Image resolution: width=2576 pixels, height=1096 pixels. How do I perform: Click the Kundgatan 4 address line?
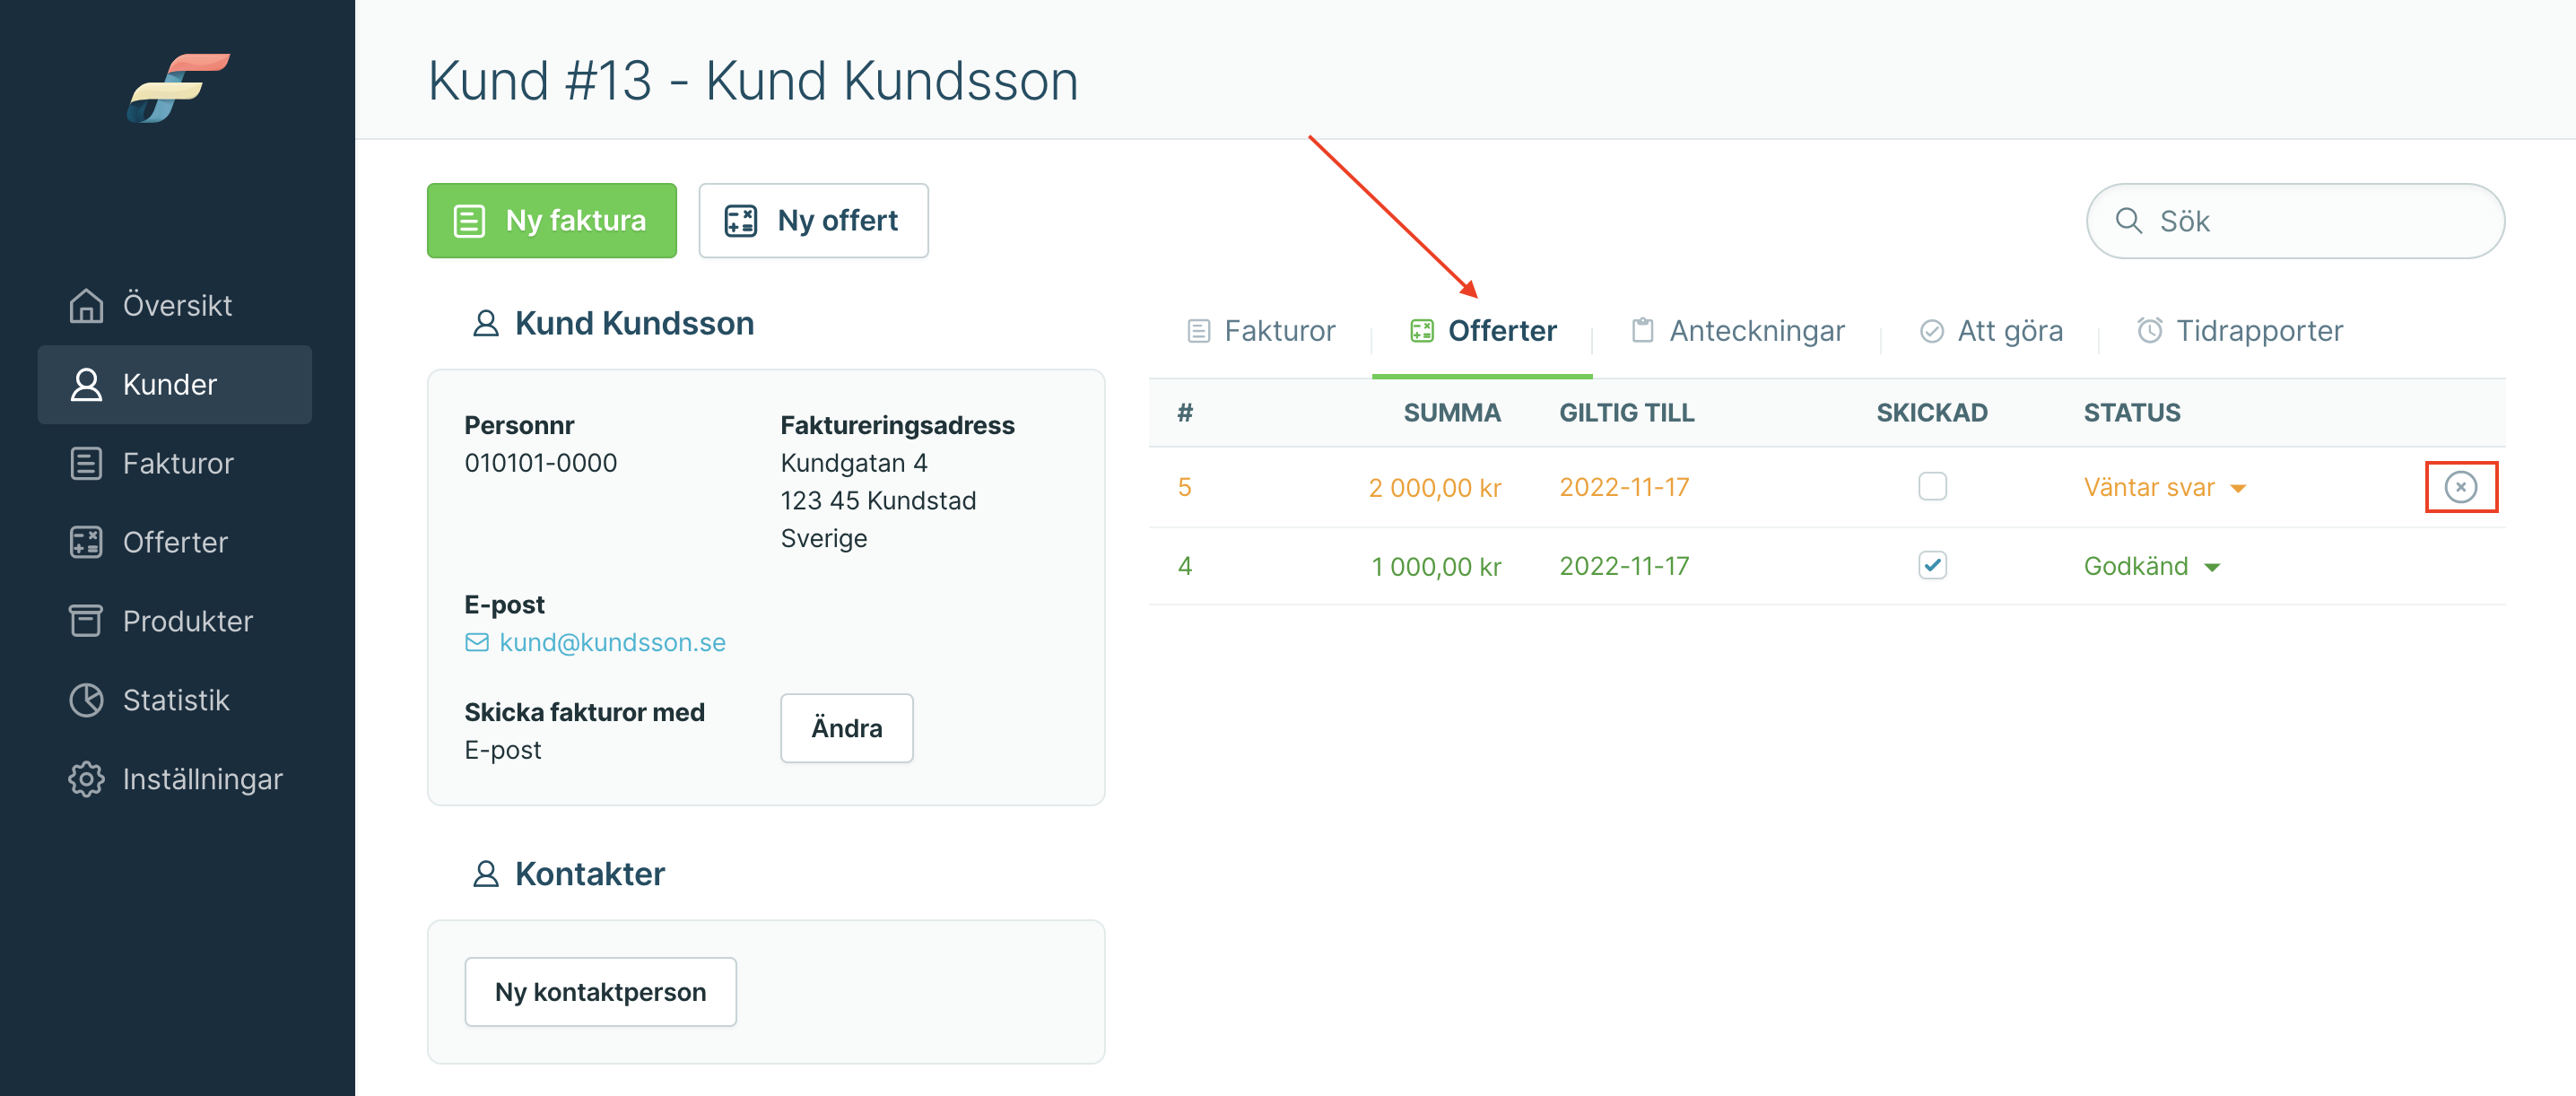(x=853, y=463)
